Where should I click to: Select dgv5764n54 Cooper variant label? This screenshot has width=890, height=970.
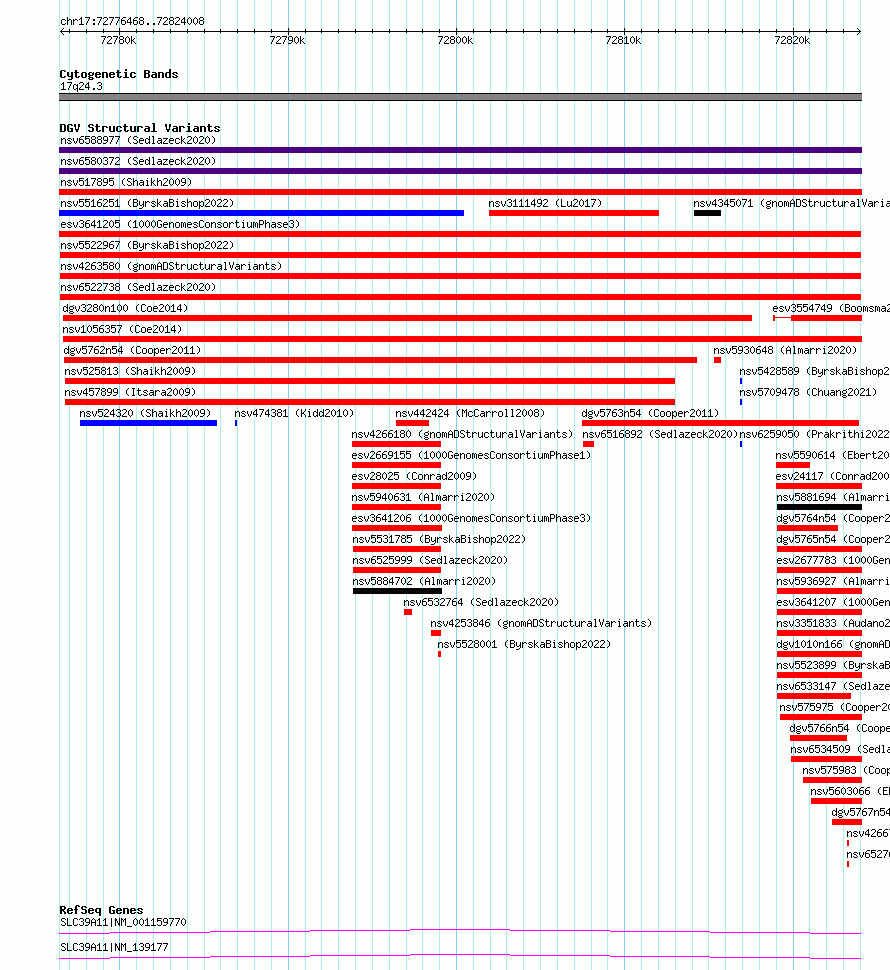[833, 519]
